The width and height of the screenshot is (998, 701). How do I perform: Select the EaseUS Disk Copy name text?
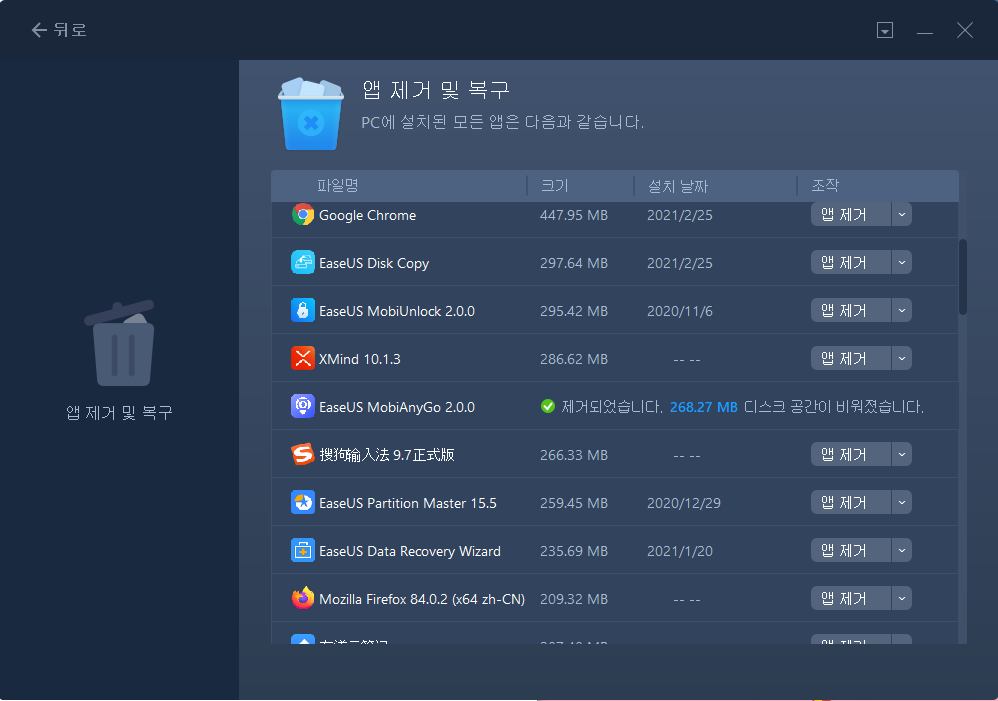(x=374, y=263)
